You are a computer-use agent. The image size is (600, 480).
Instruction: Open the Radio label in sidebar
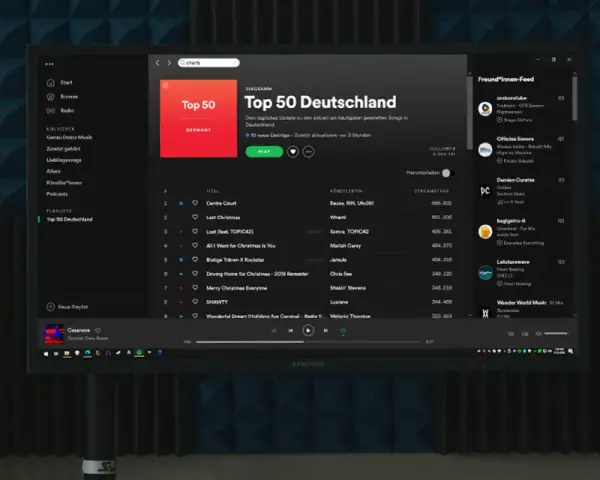point(67,111)
